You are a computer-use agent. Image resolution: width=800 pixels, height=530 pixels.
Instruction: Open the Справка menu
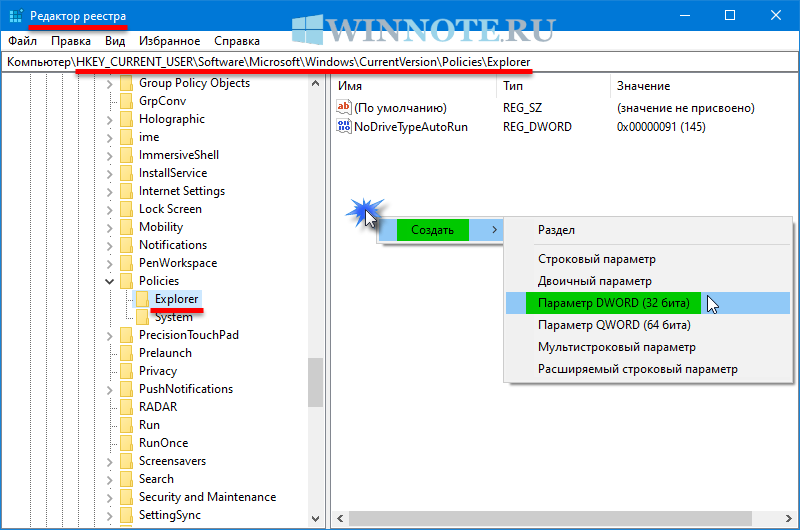237,41
